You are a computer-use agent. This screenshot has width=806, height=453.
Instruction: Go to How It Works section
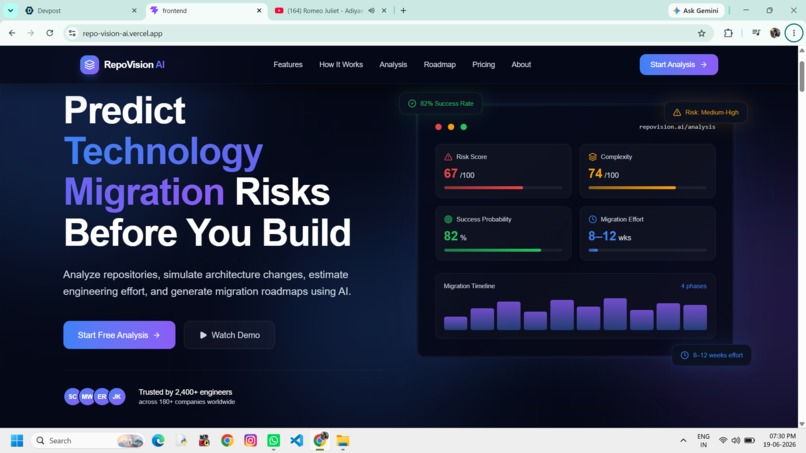(x=341, y=65)
